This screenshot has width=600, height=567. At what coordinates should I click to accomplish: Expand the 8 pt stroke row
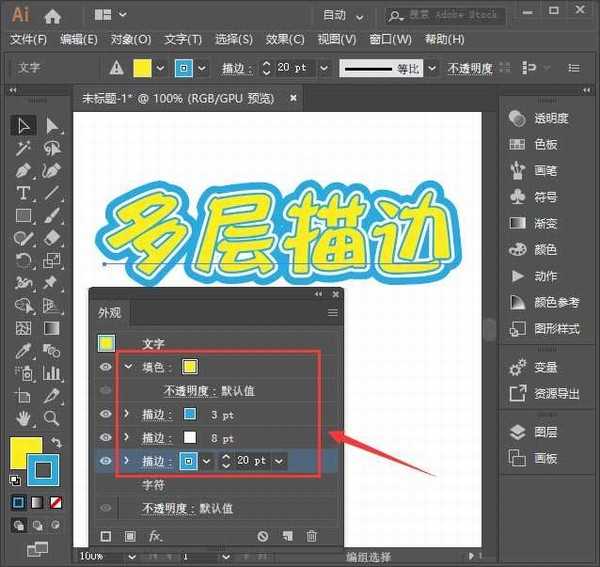point(127,437)
